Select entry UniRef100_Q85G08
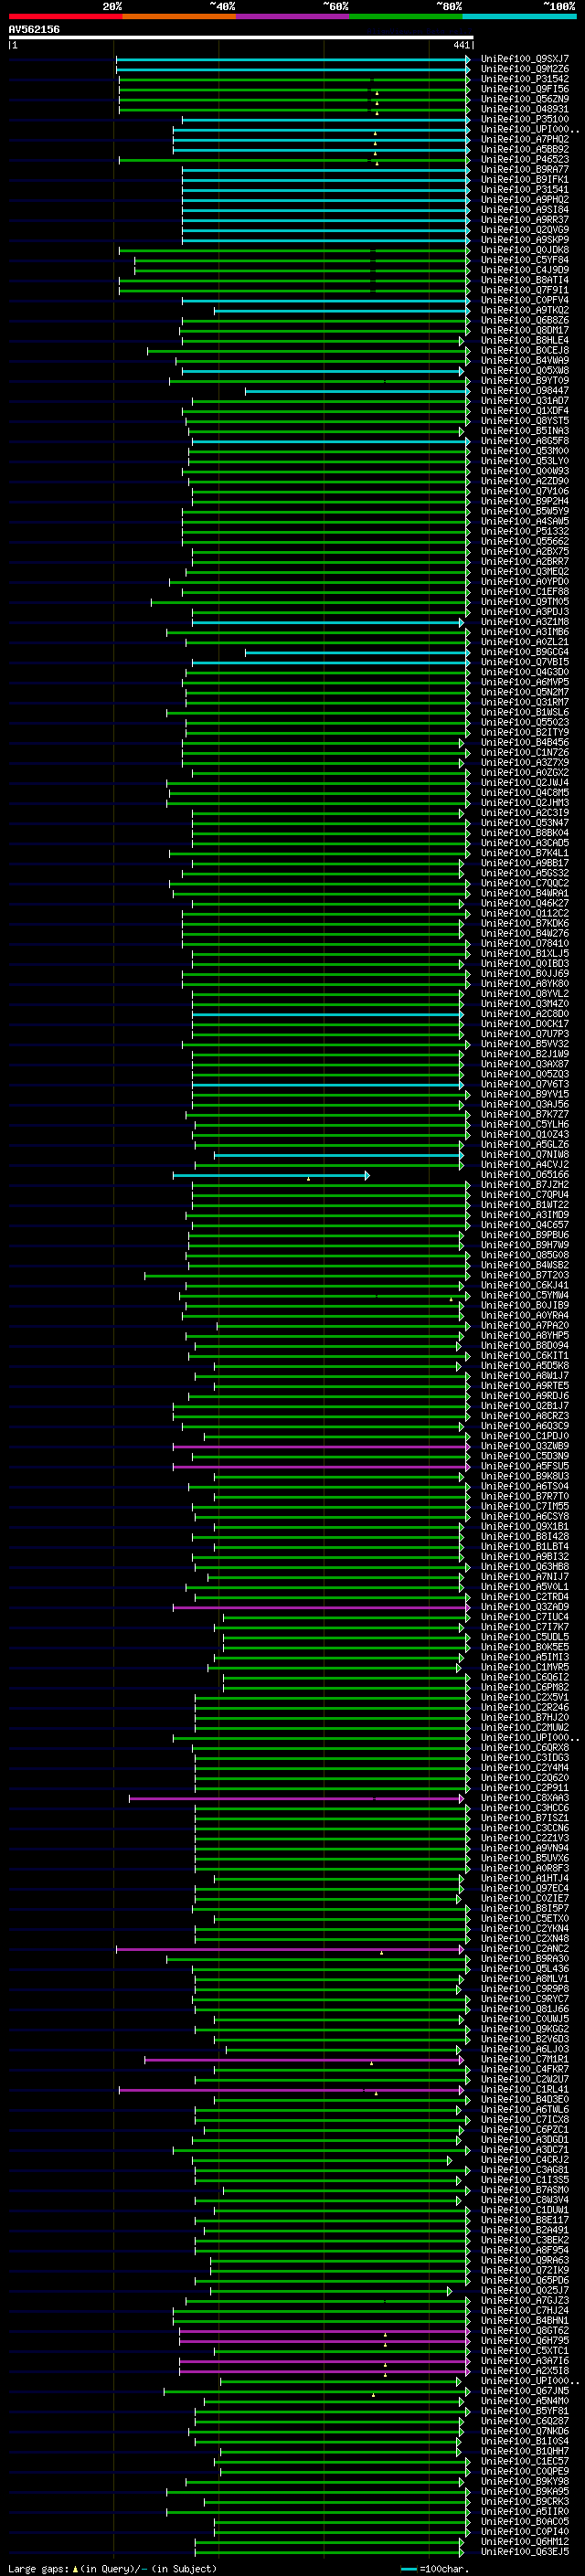585x2576 pixels. (524, 1255)
